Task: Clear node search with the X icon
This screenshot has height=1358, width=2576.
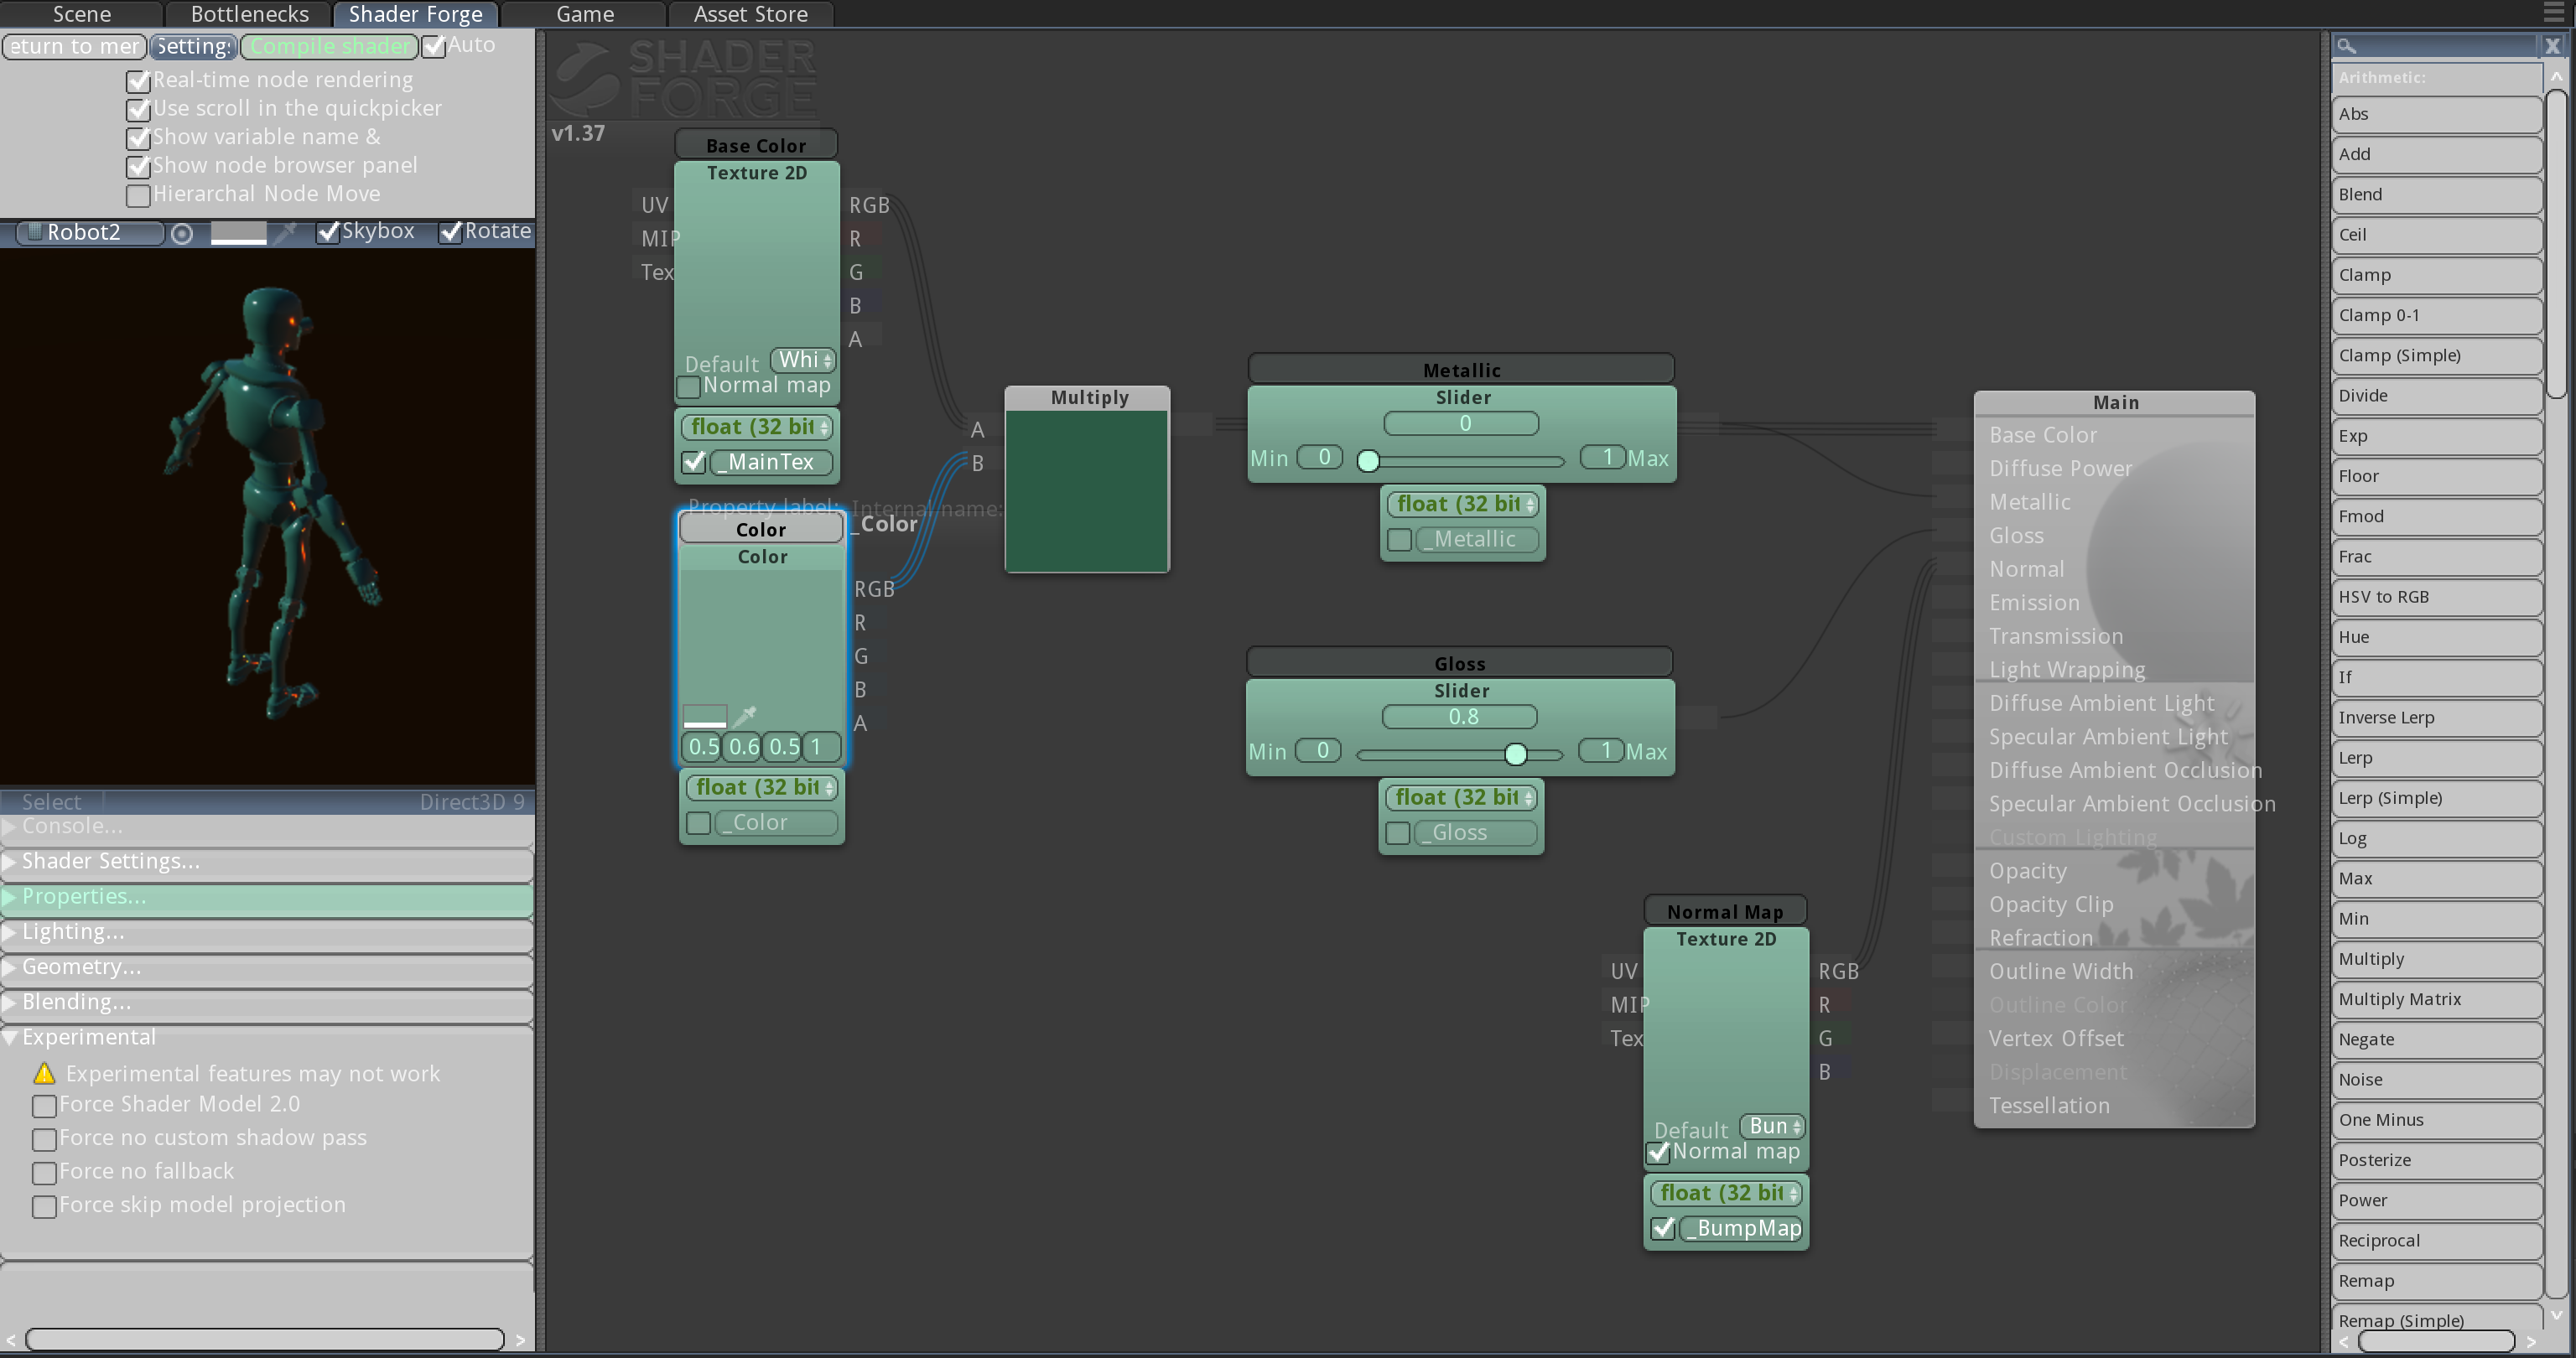Action: click(x=2552, y=46)
